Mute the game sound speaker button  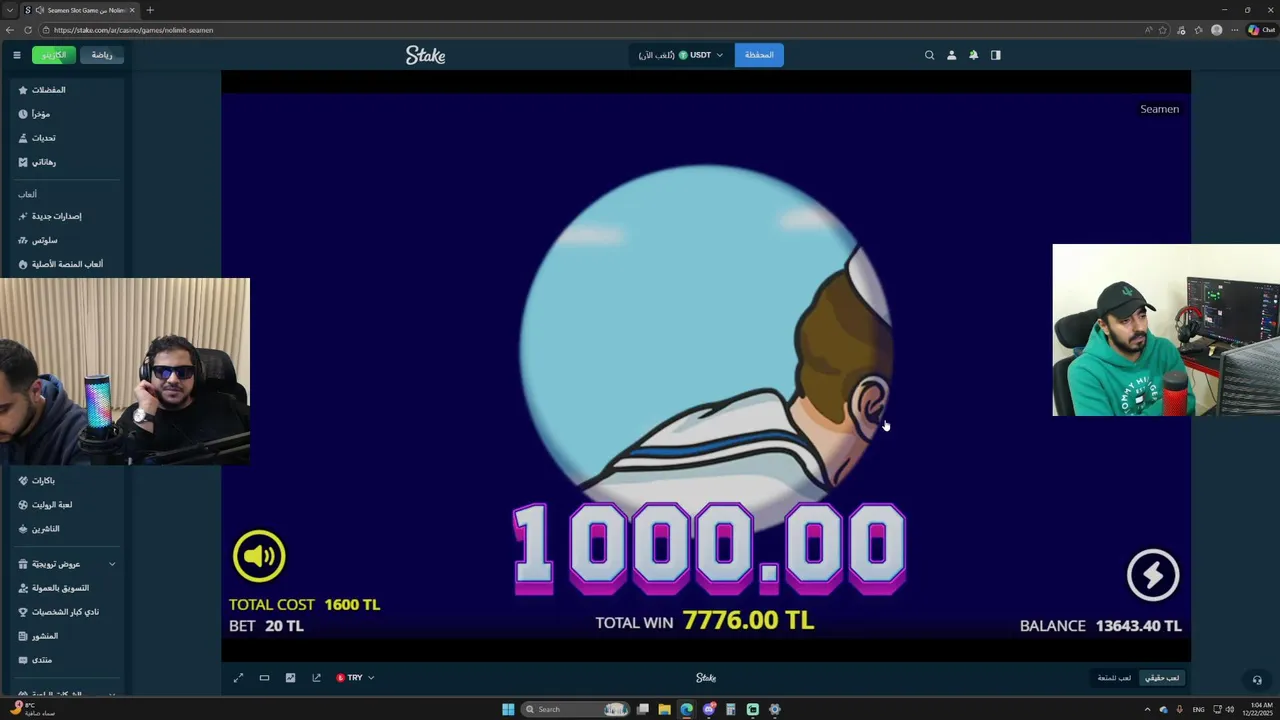click(259, 556)
